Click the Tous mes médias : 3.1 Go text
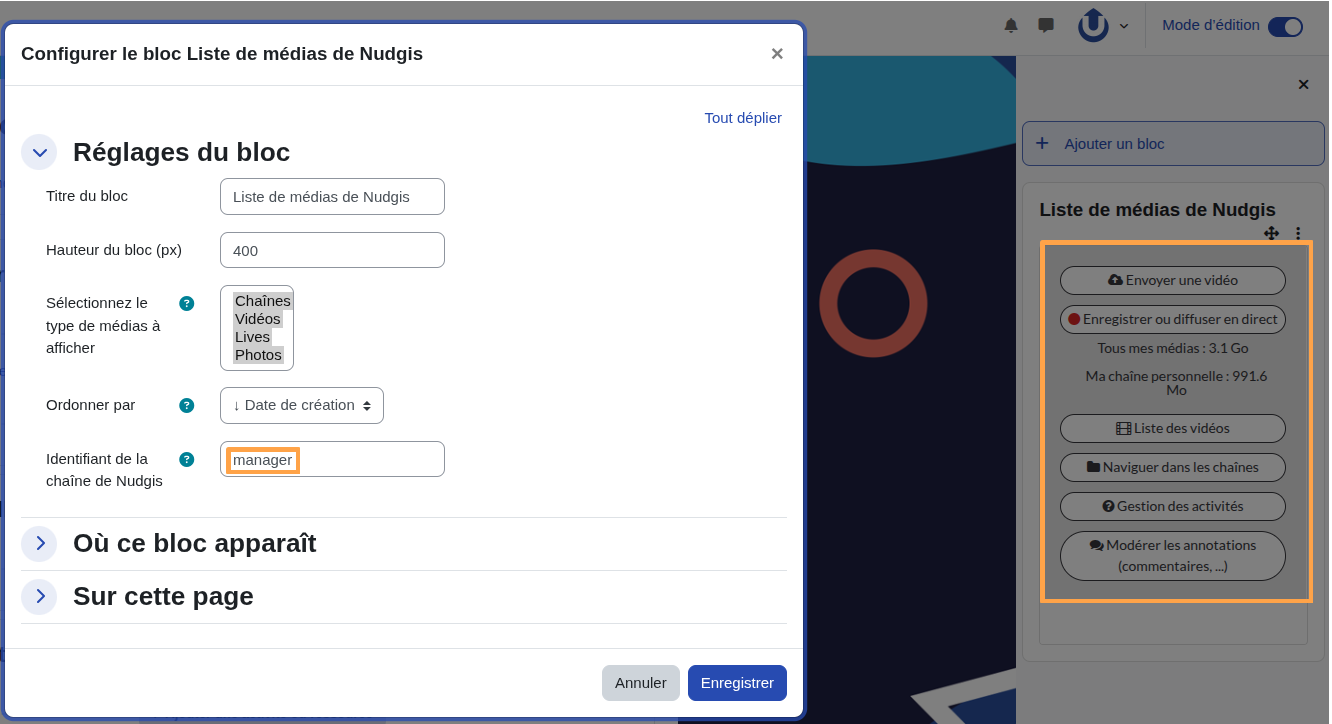1332x724 pixels. 1173,348
